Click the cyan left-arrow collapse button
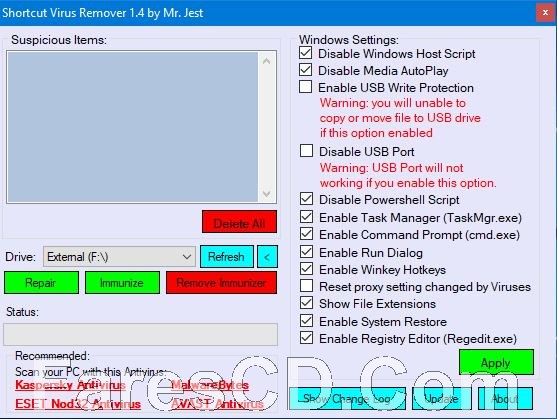The image size is (557, 419). (x=267, y=256)
